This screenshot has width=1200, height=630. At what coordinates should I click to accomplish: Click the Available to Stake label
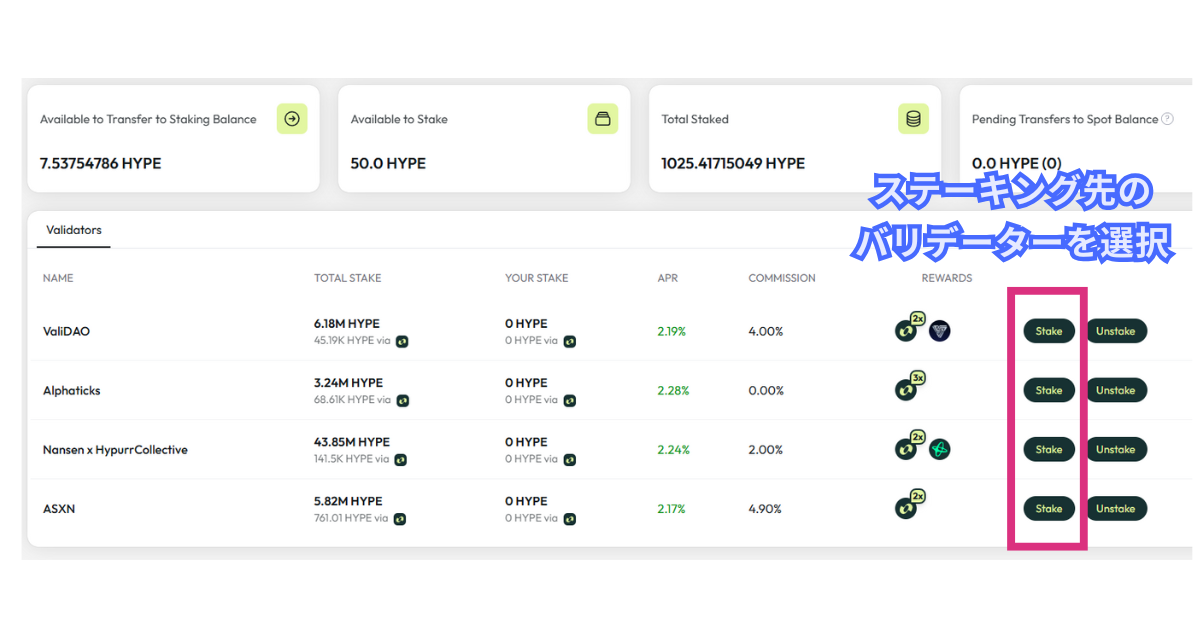pos(399,119)
